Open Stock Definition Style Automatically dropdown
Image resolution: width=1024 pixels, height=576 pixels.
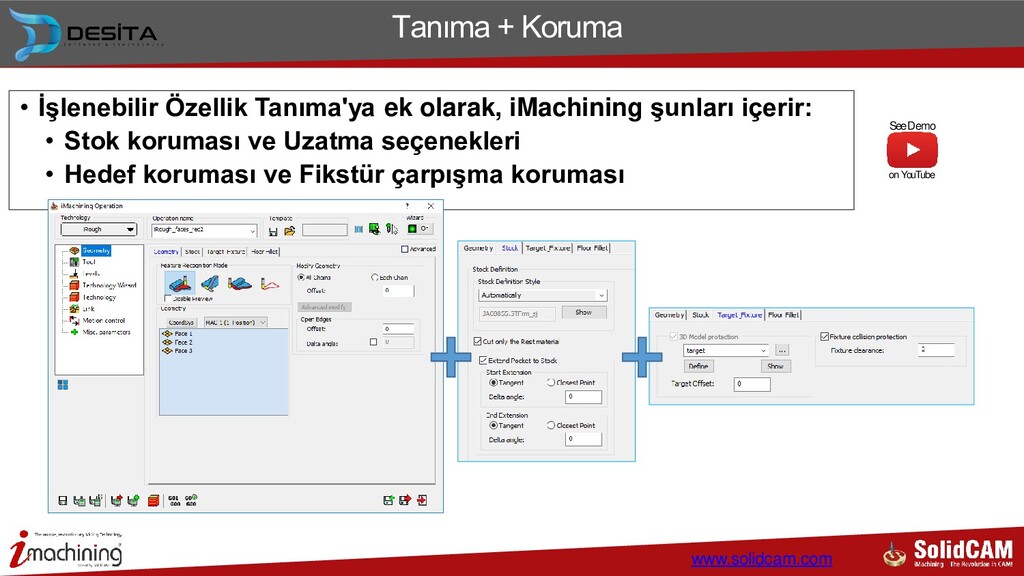543,295
